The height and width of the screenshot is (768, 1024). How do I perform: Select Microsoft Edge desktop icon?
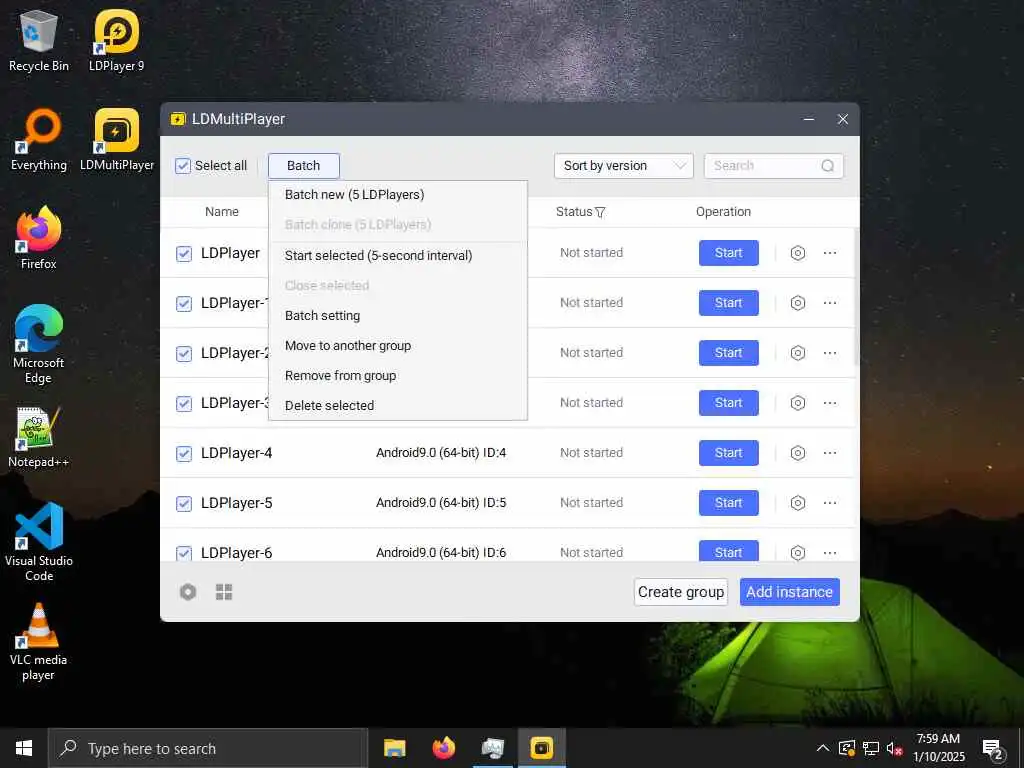coord(39,344)
